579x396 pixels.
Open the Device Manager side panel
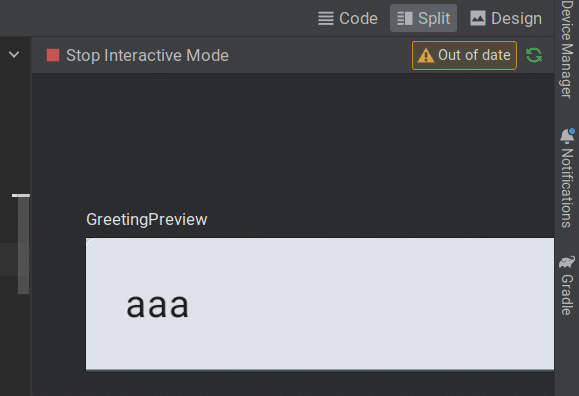coord(567,49)
